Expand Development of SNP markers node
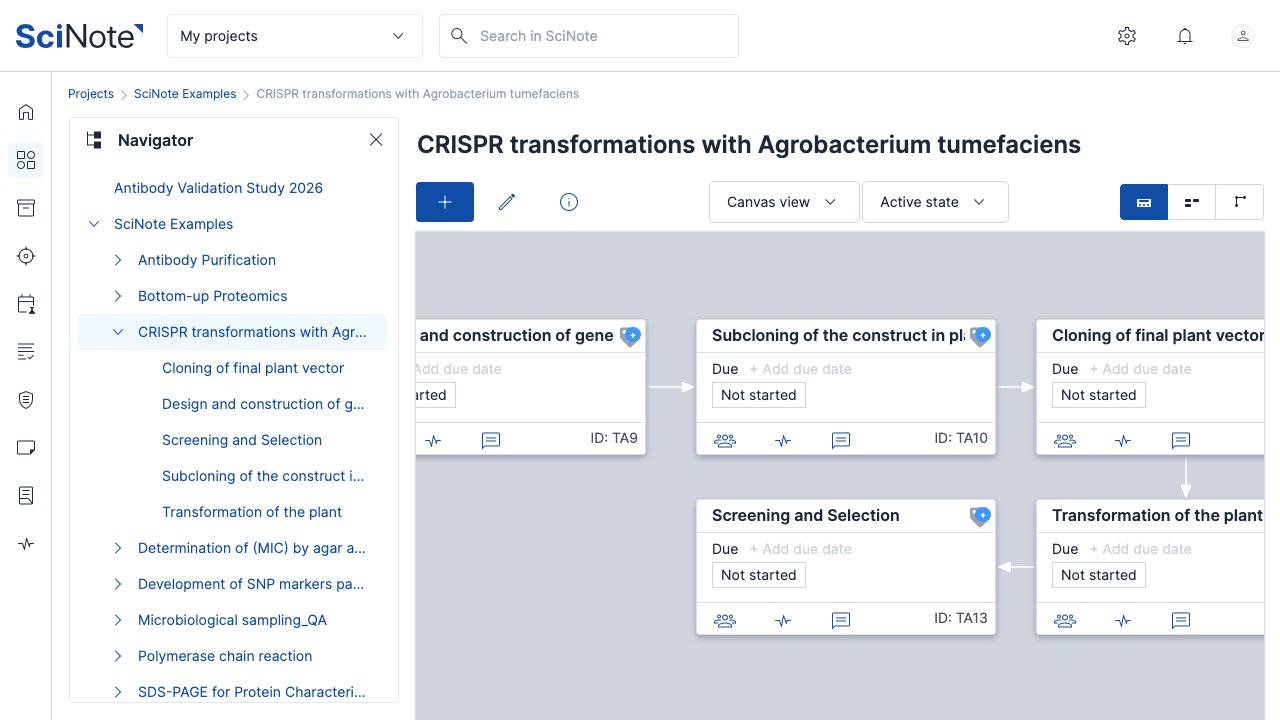 (x=118, y=584)
